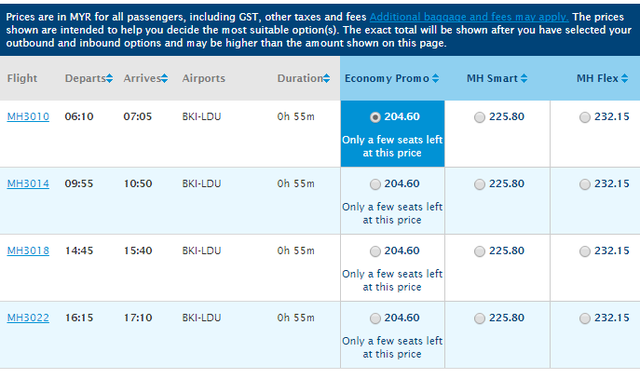Open Additional baggage and fees link
The height and width of the screenshot is (379, 640).
click(469, 17)
